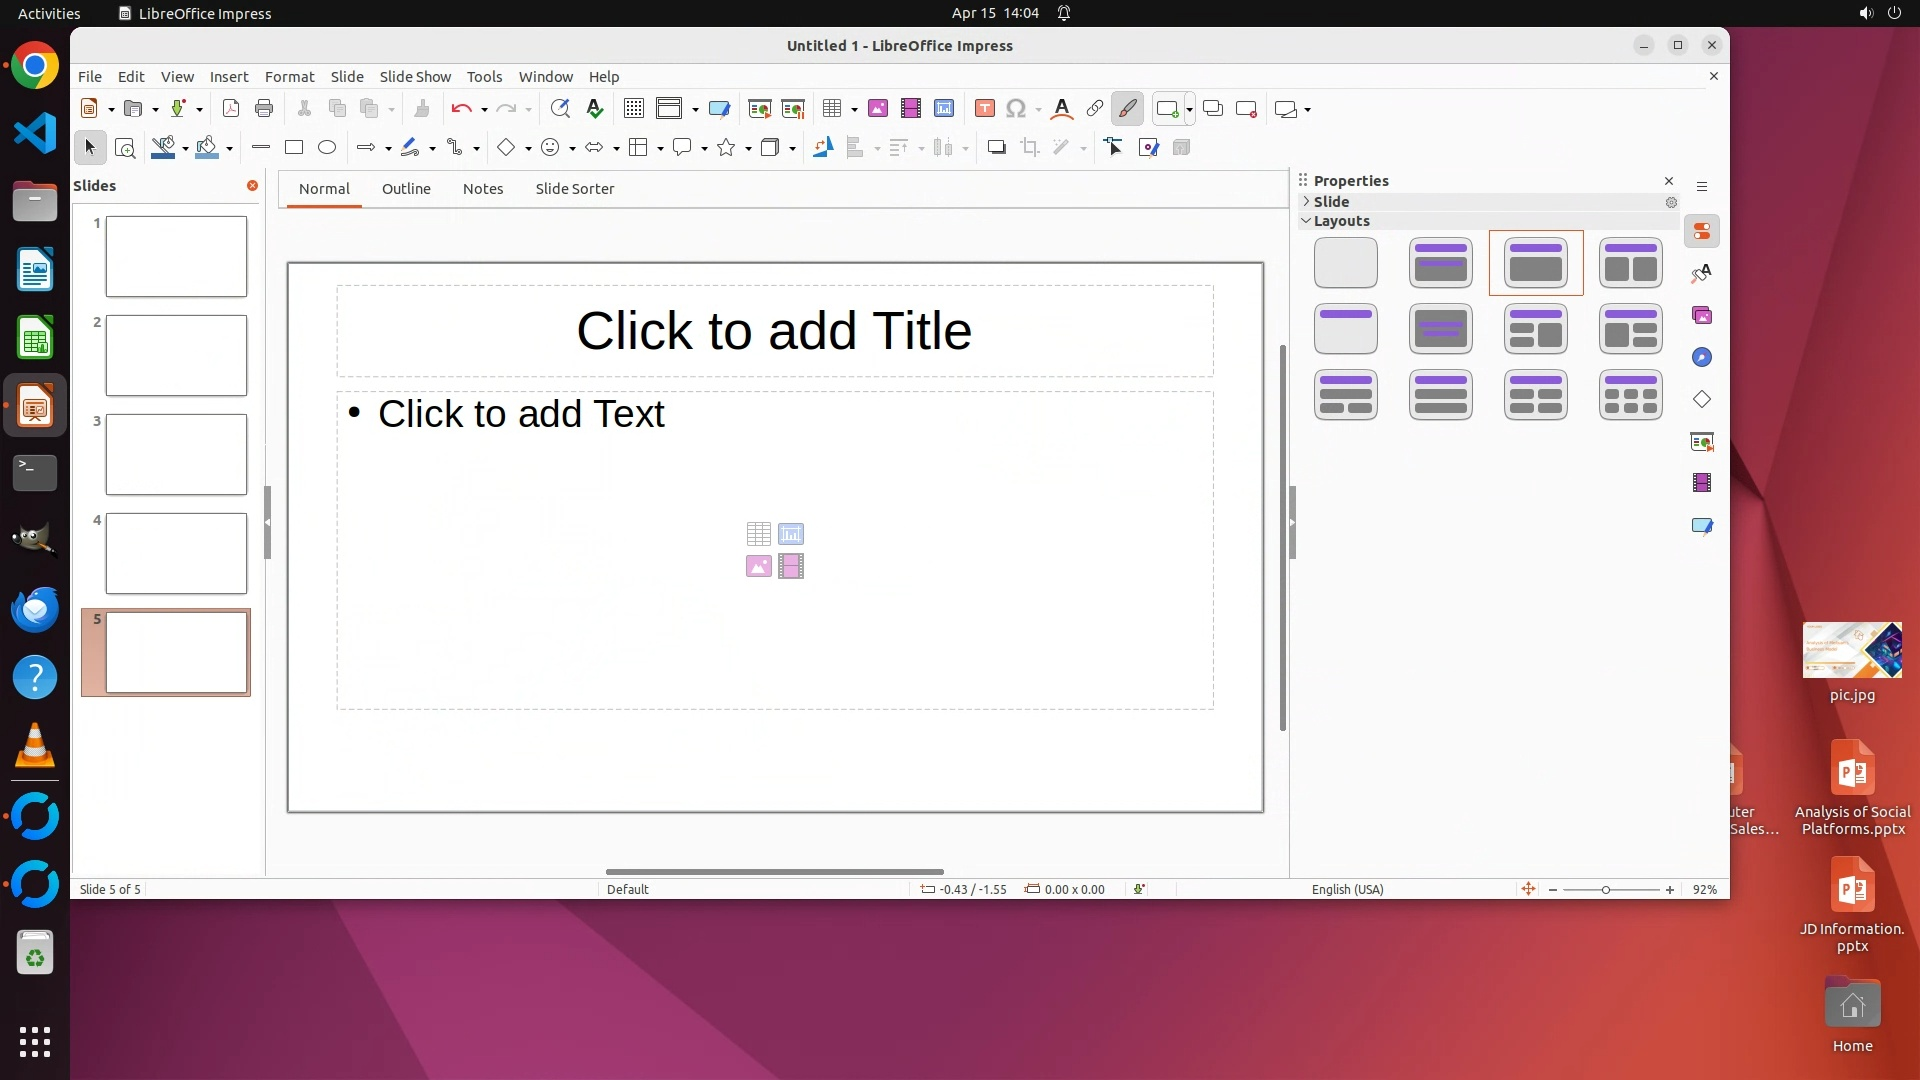
Task: Open the sidebar Gallery icon
Action: click(1702, 316)
